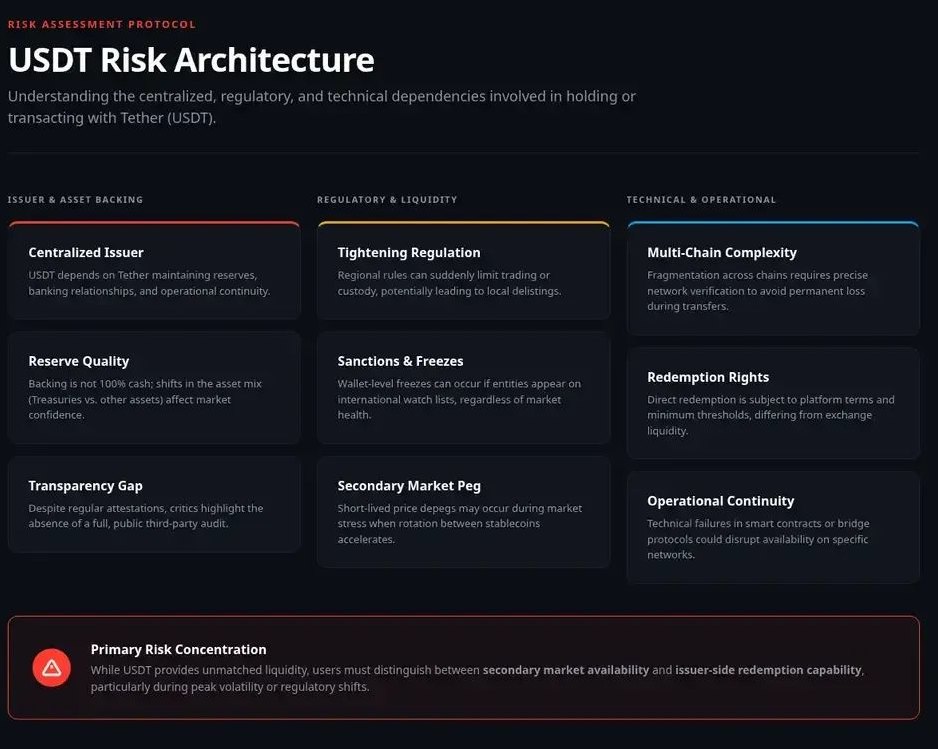Click the red warning triangle icon
The image size is (938, 749).
point(51,667)
